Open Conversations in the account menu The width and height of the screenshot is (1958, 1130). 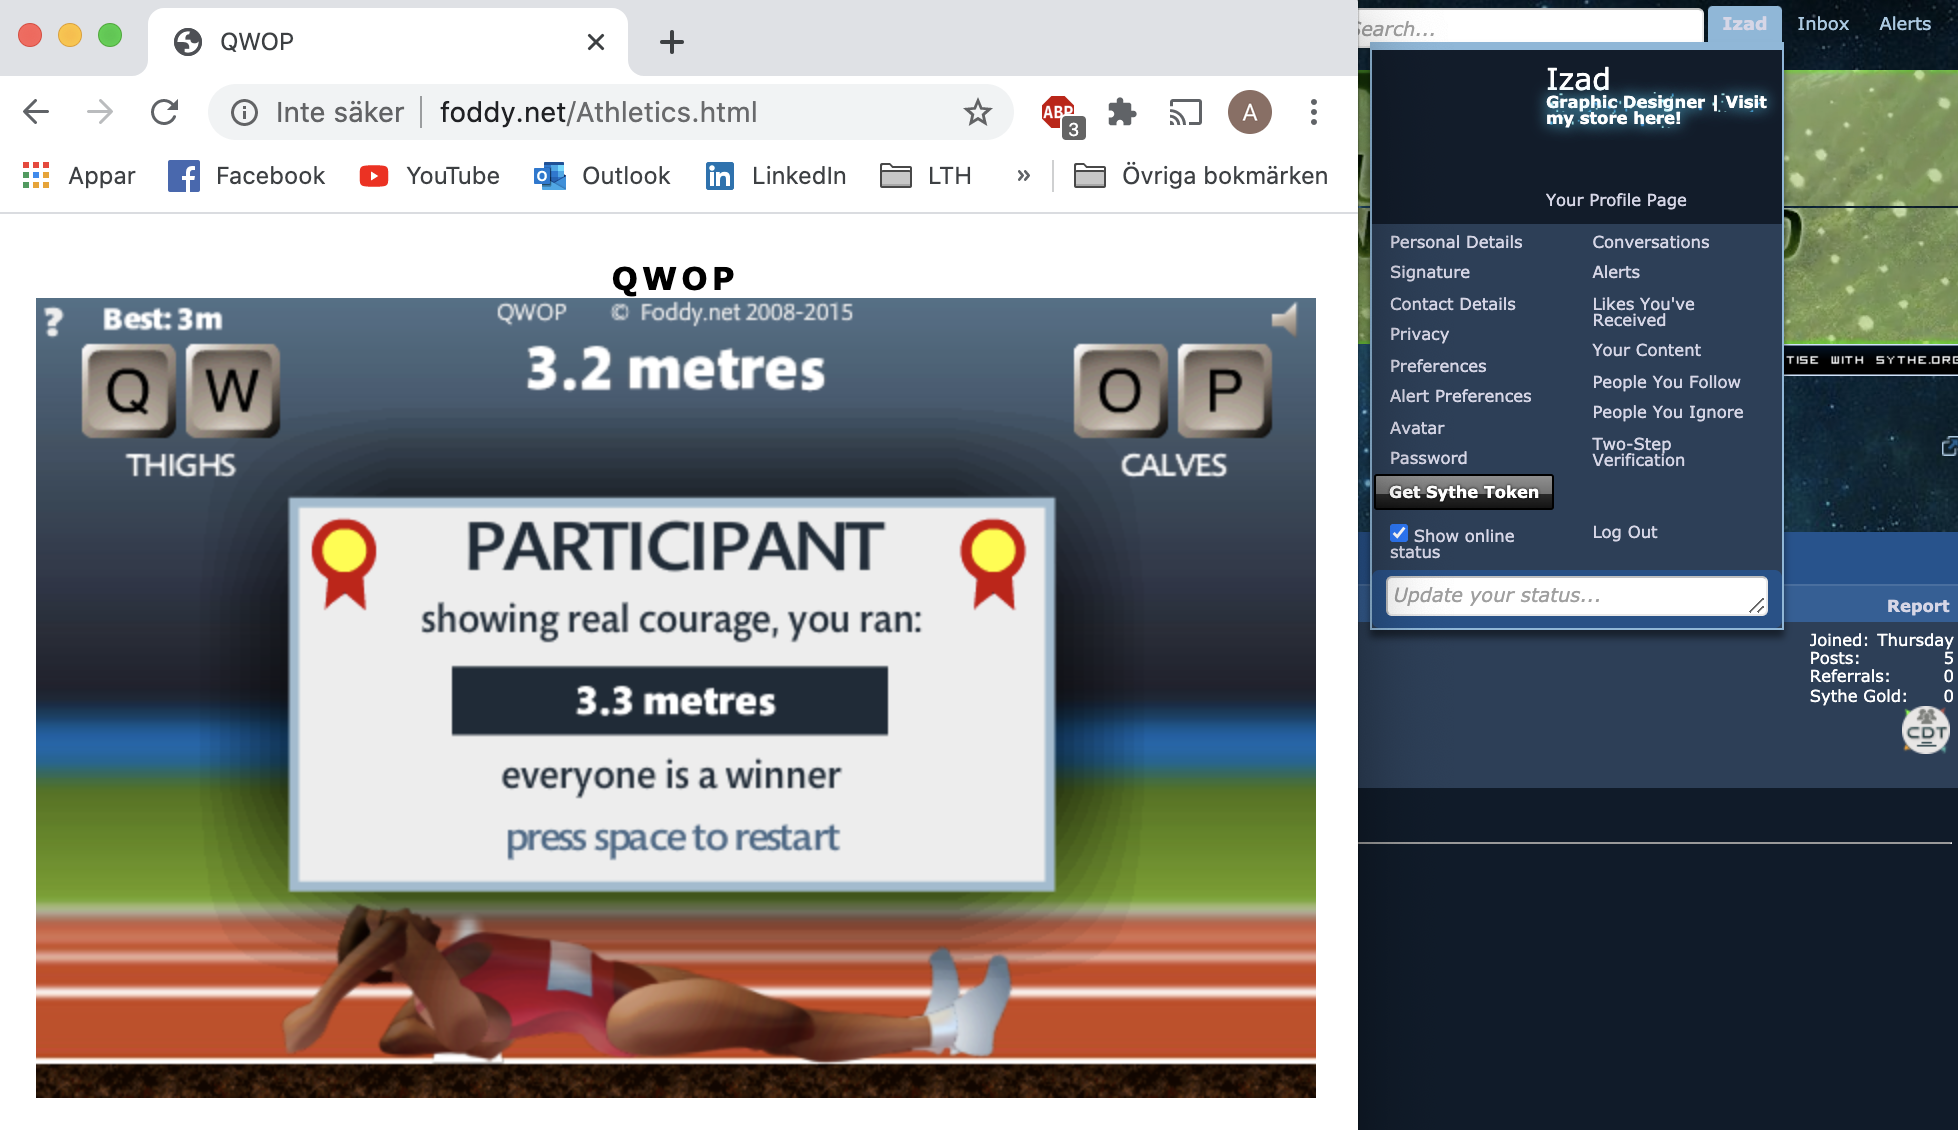point(1651,242)
